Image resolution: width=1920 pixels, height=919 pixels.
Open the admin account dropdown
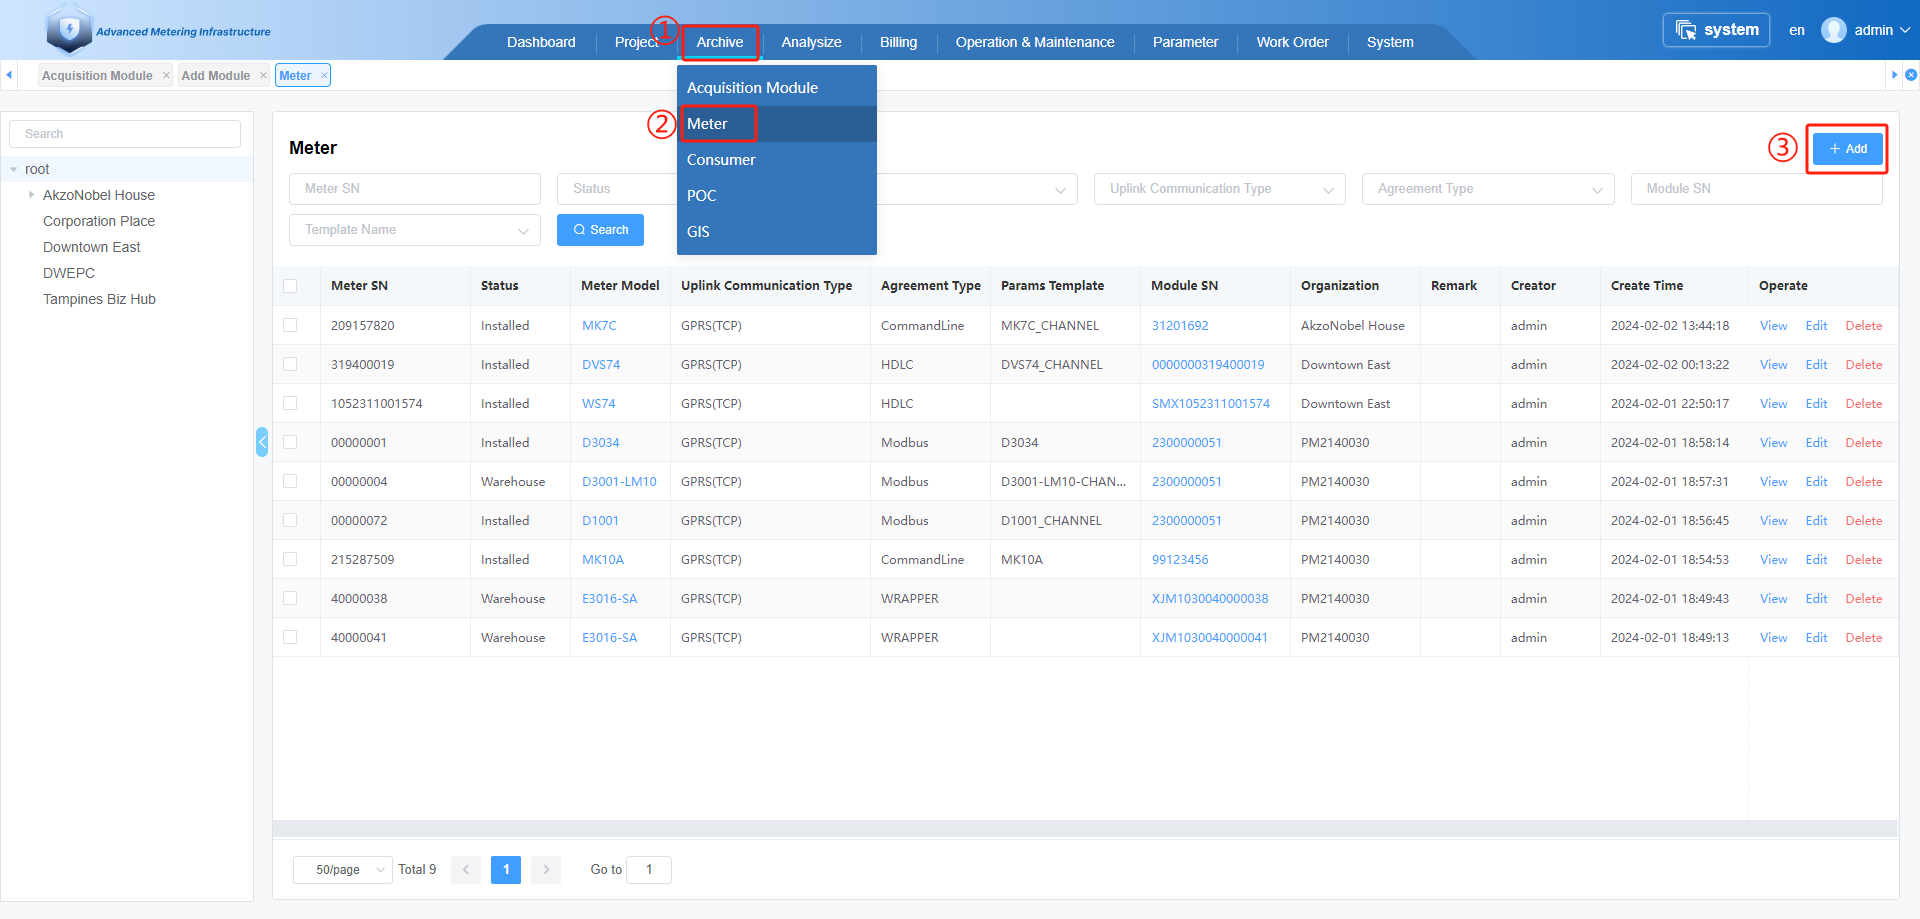(1882, 30)
